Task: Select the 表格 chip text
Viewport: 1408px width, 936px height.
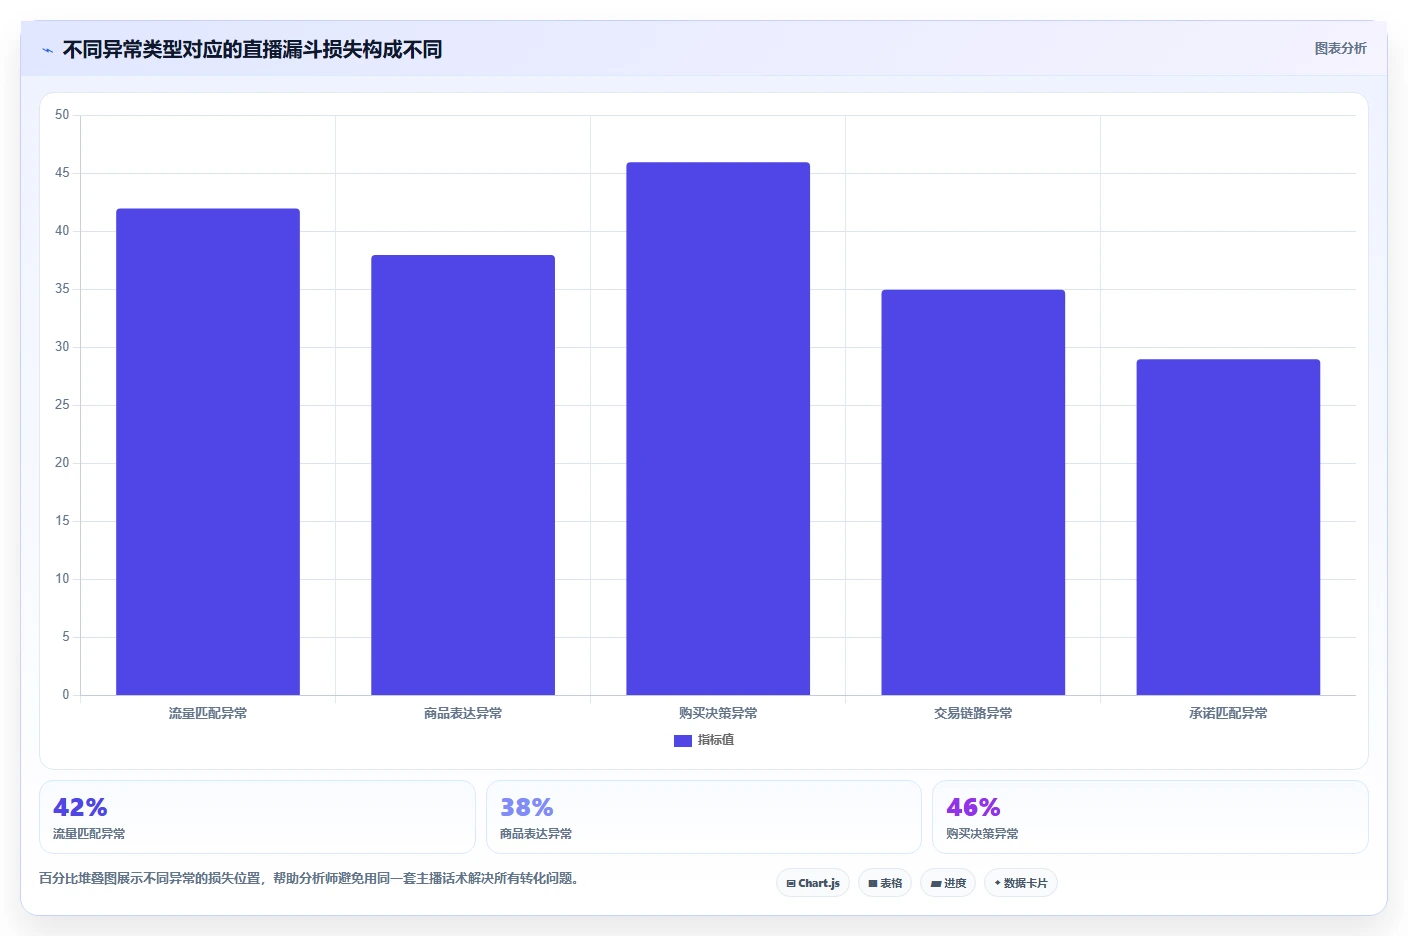Action: click(891, 883)
